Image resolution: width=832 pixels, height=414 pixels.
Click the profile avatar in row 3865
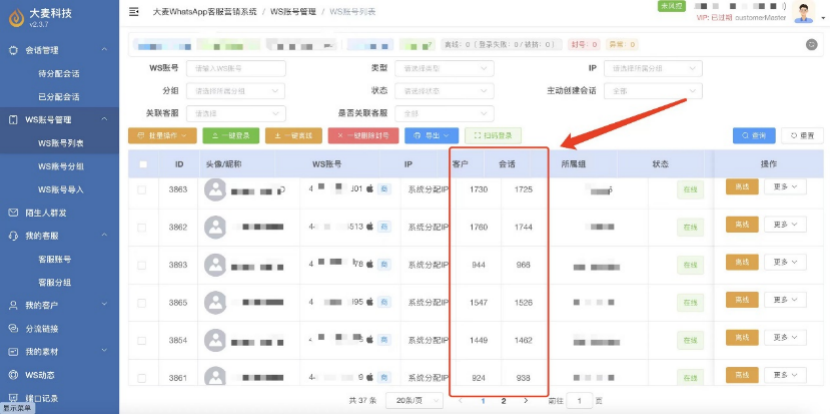(x=215, y=303)
